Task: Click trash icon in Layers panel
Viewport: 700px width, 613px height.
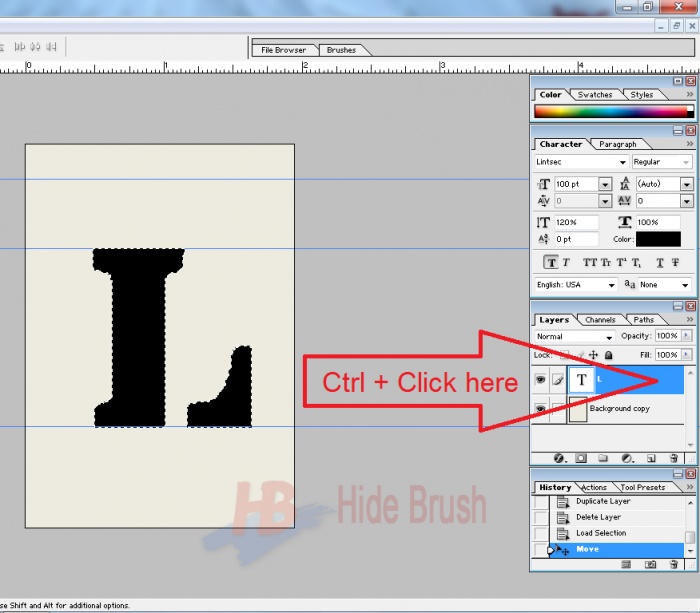Action: coord(674,458)
